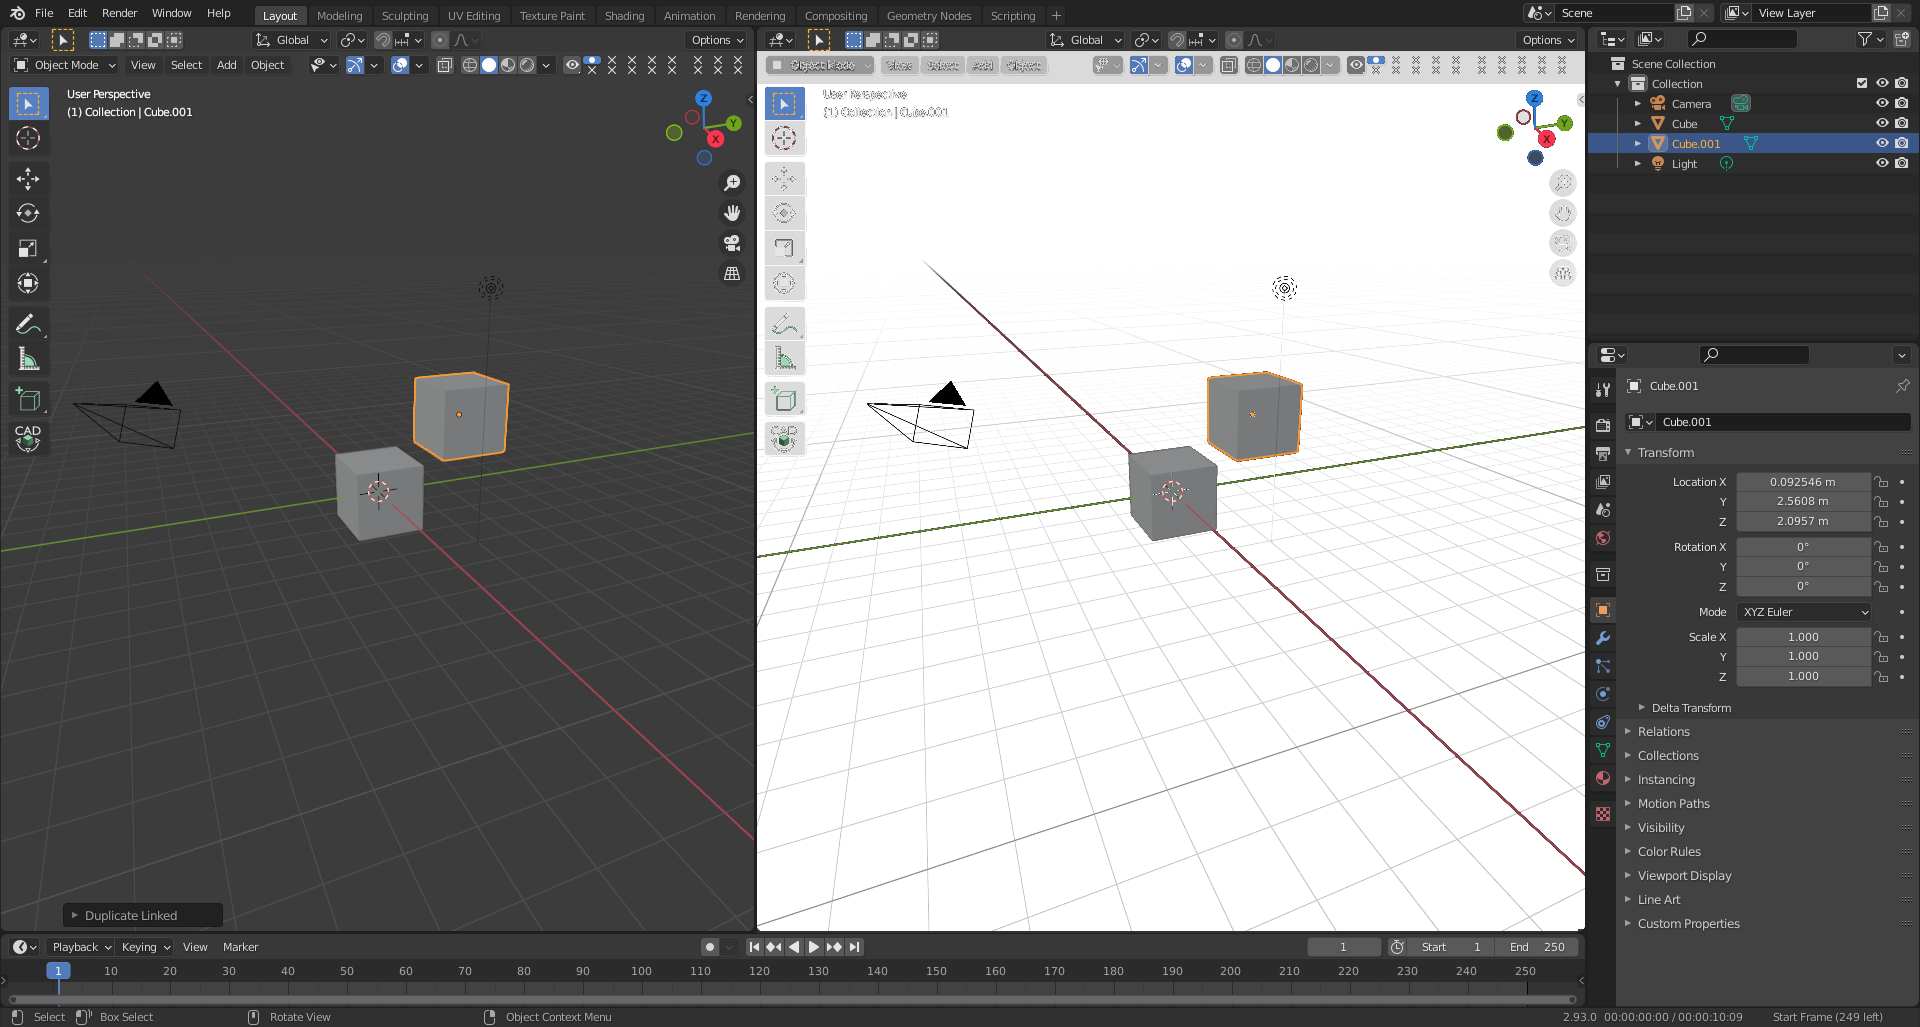Open the World properties tab
Image resolution: width=1920 pixels, height=1027 pixels.
[1603, 538]
